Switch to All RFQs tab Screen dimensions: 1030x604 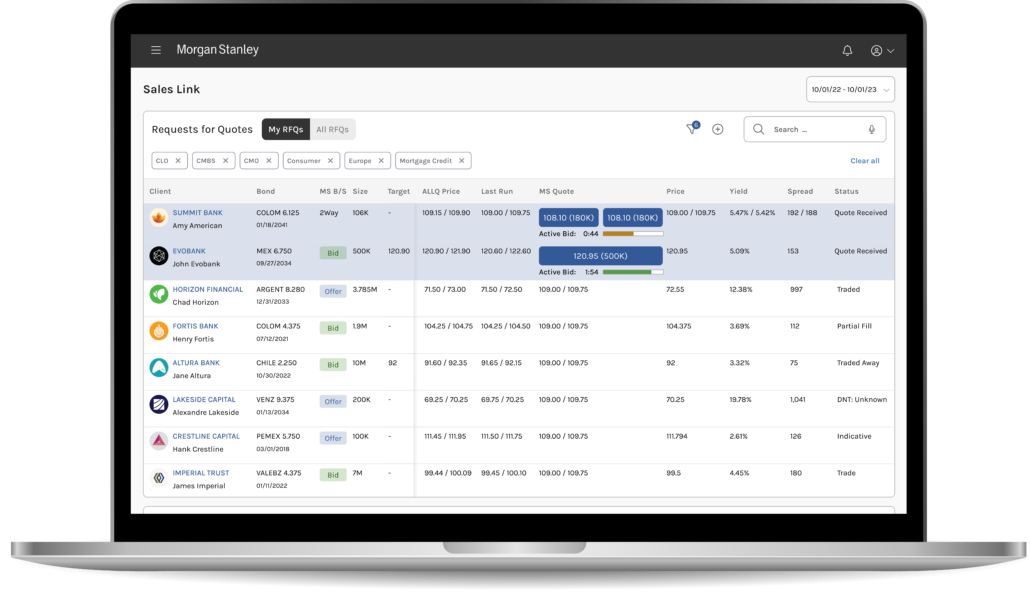click(333, 129)
